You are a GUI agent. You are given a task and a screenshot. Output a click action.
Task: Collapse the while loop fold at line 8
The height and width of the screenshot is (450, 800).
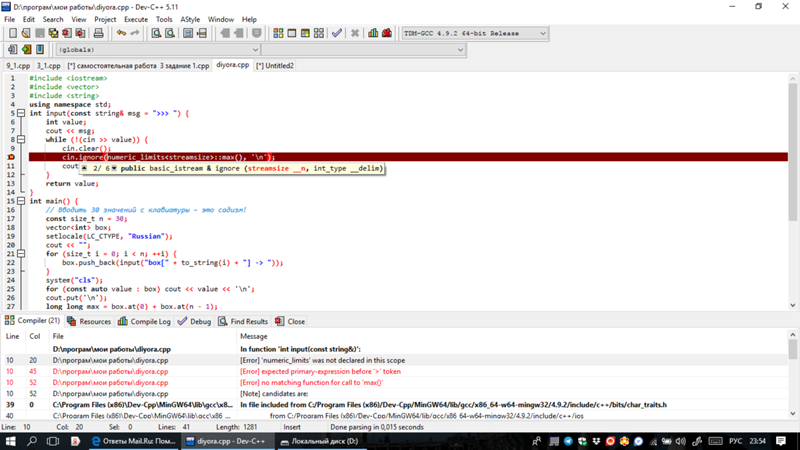[21, 139]
